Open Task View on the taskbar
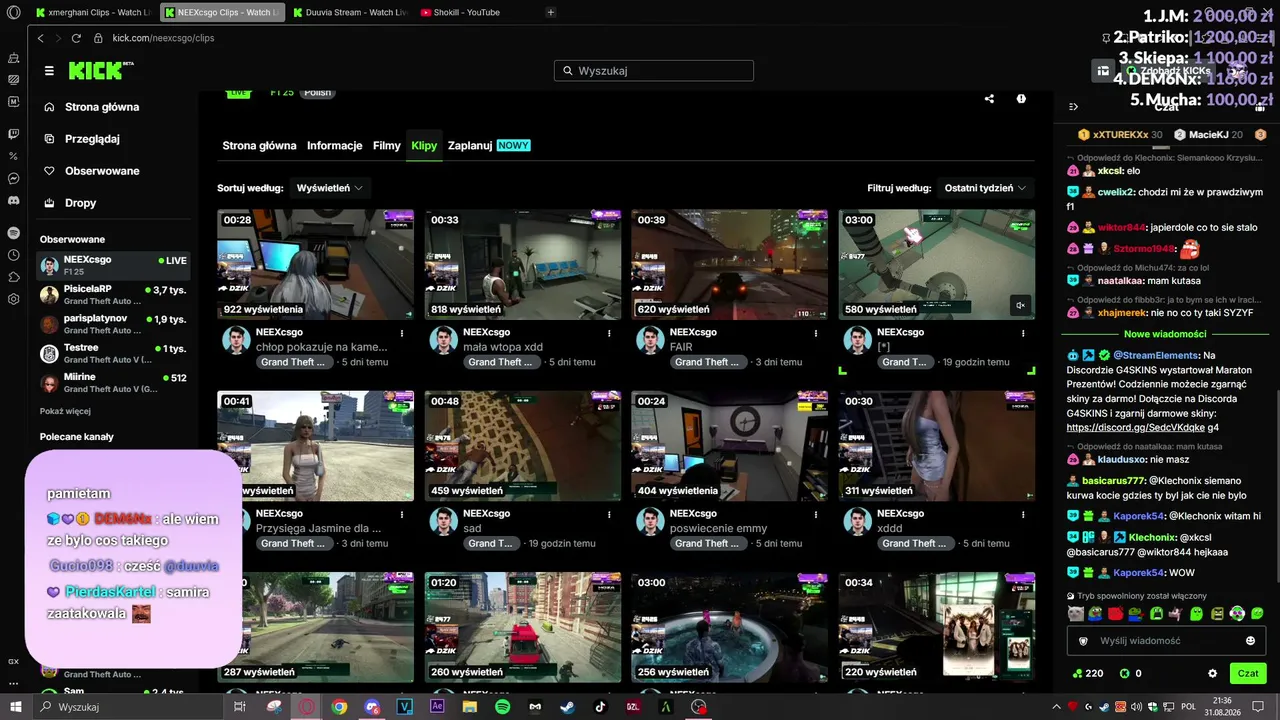The height and width of the screenshot is (720, 1280). coord(240,707)
